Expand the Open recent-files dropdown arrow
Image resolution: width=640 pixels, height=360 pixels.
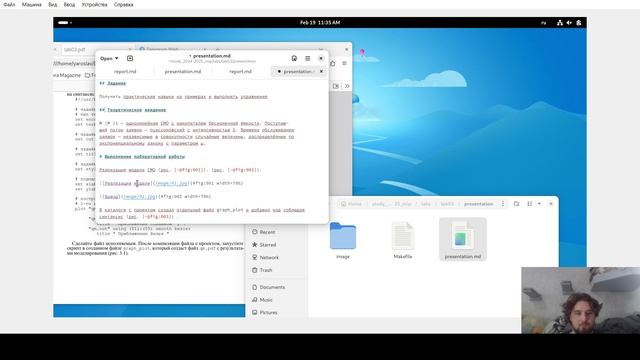tap(117, 58)
